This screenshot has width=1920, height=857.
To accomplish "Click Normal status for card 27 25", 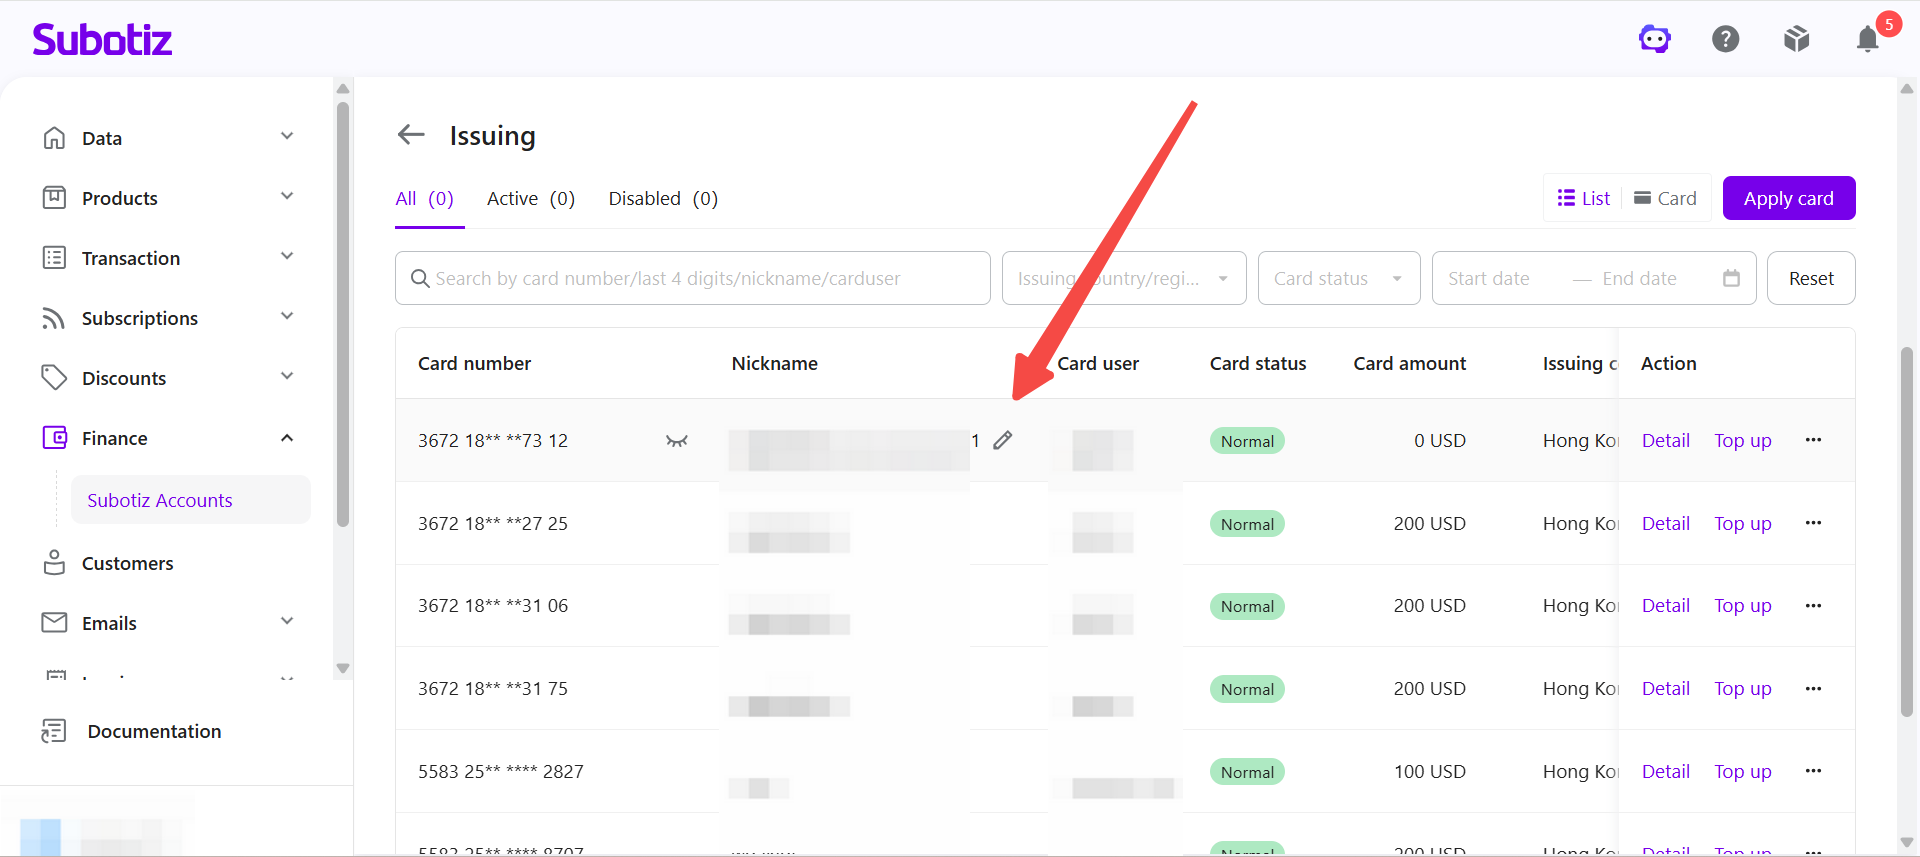I will tap(1247, 524).
